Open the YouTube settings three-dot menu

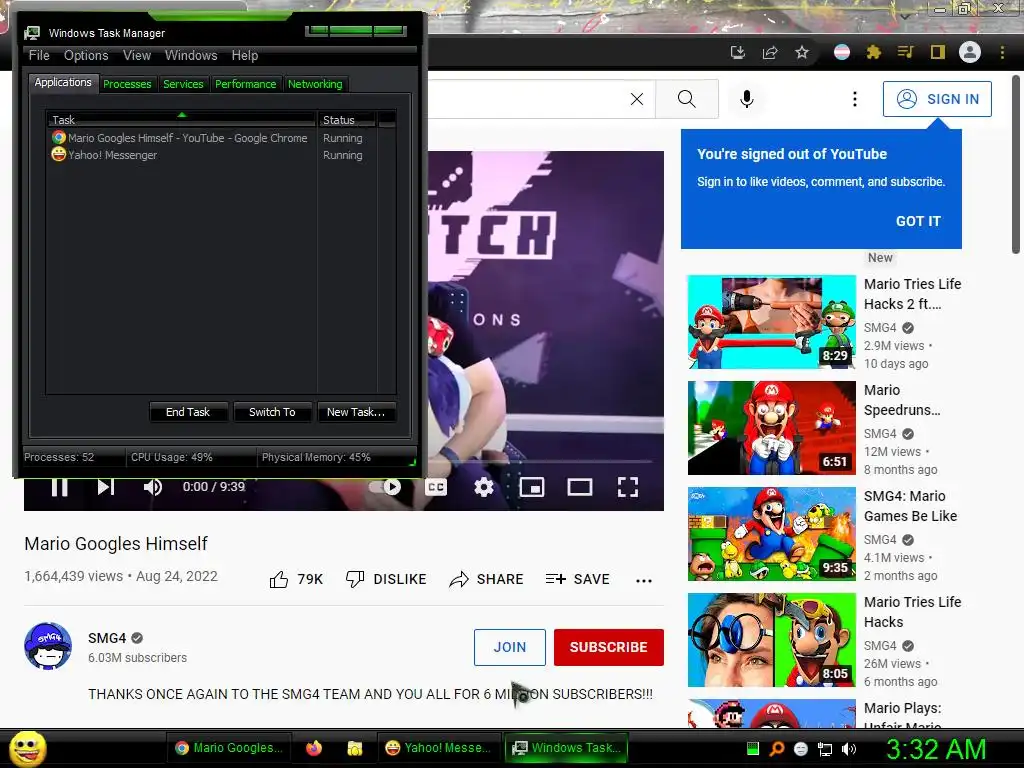pyautogui.click(x=855, y=99)
